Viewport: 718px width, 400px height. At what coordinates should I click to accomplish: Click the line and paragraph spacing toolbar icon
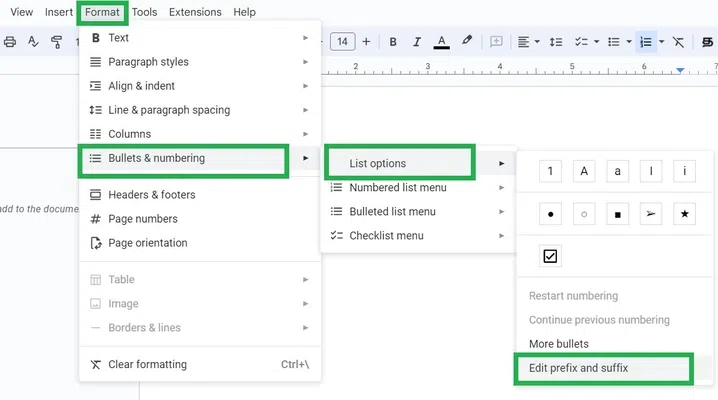click(x=556, y=42)
